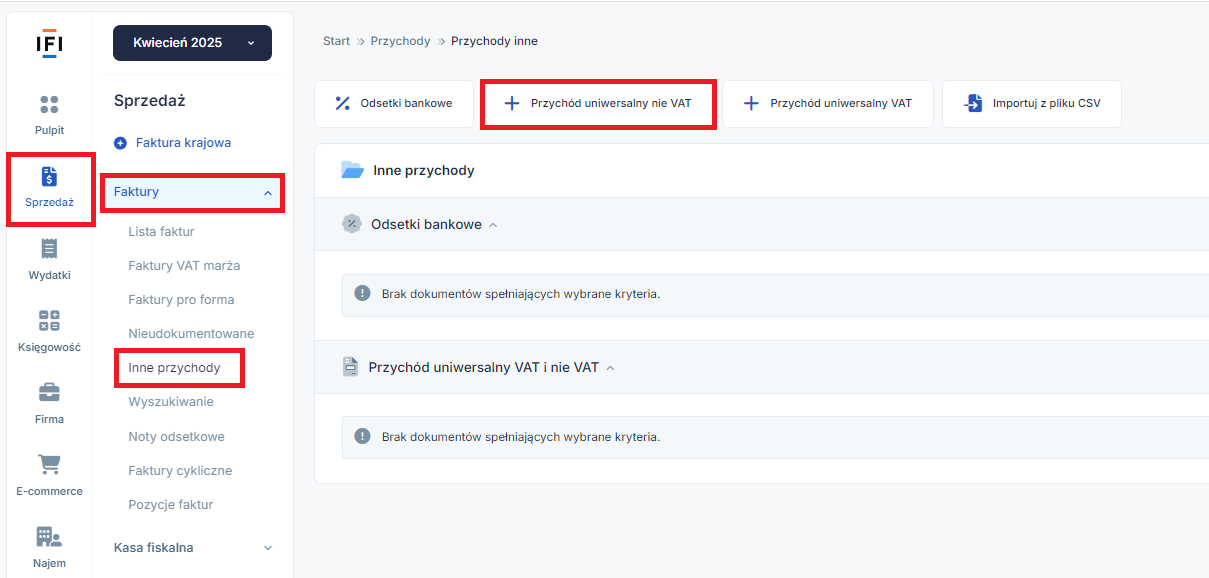Open Księgowość calculator icon
Screen dimensions: 1209x578
coord(49,321)
